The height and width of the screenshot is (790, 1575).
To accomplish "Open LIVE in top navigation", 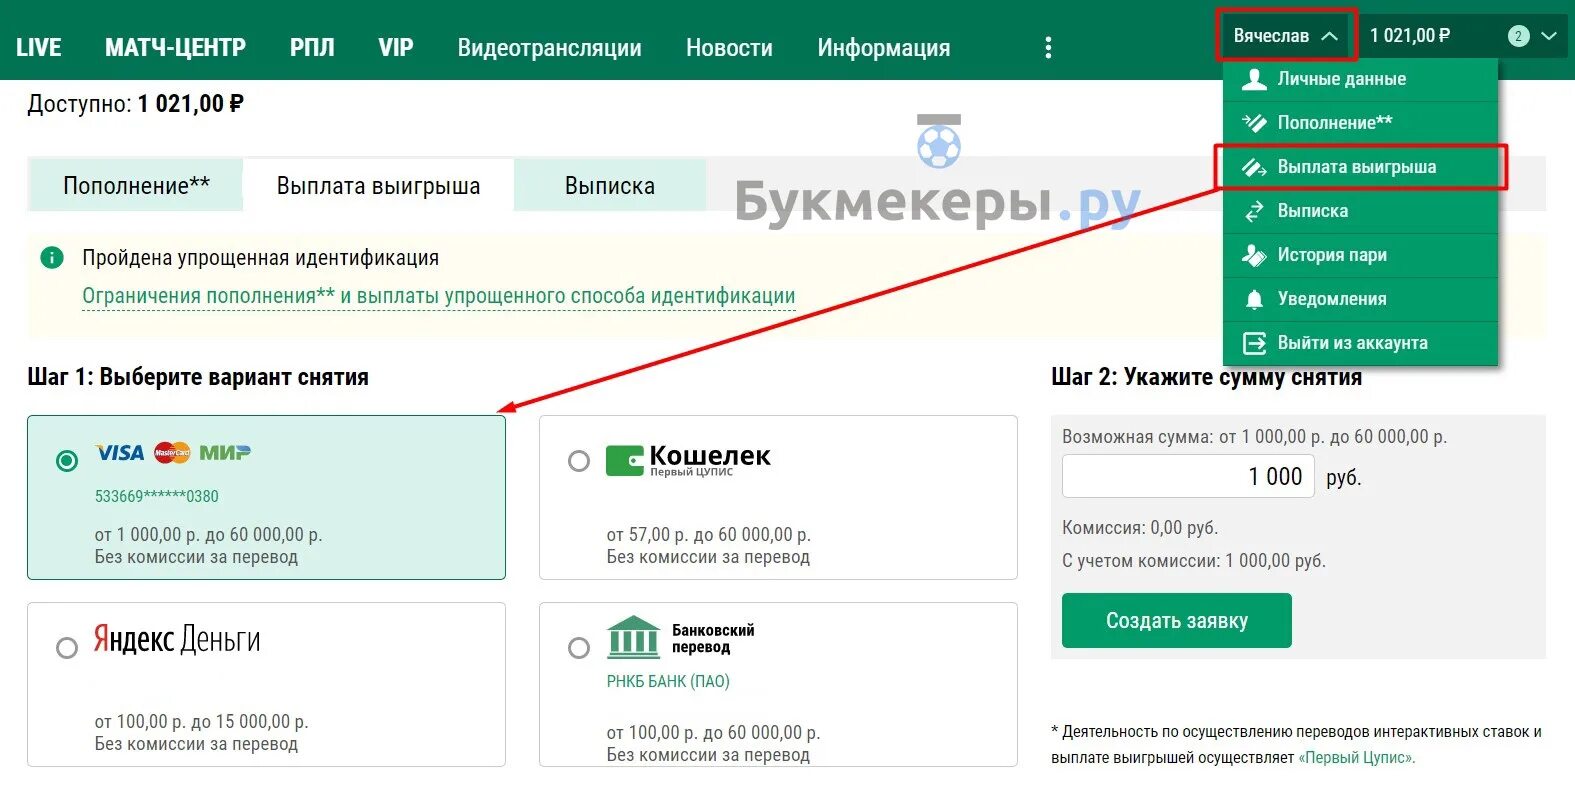I will 39,48.
